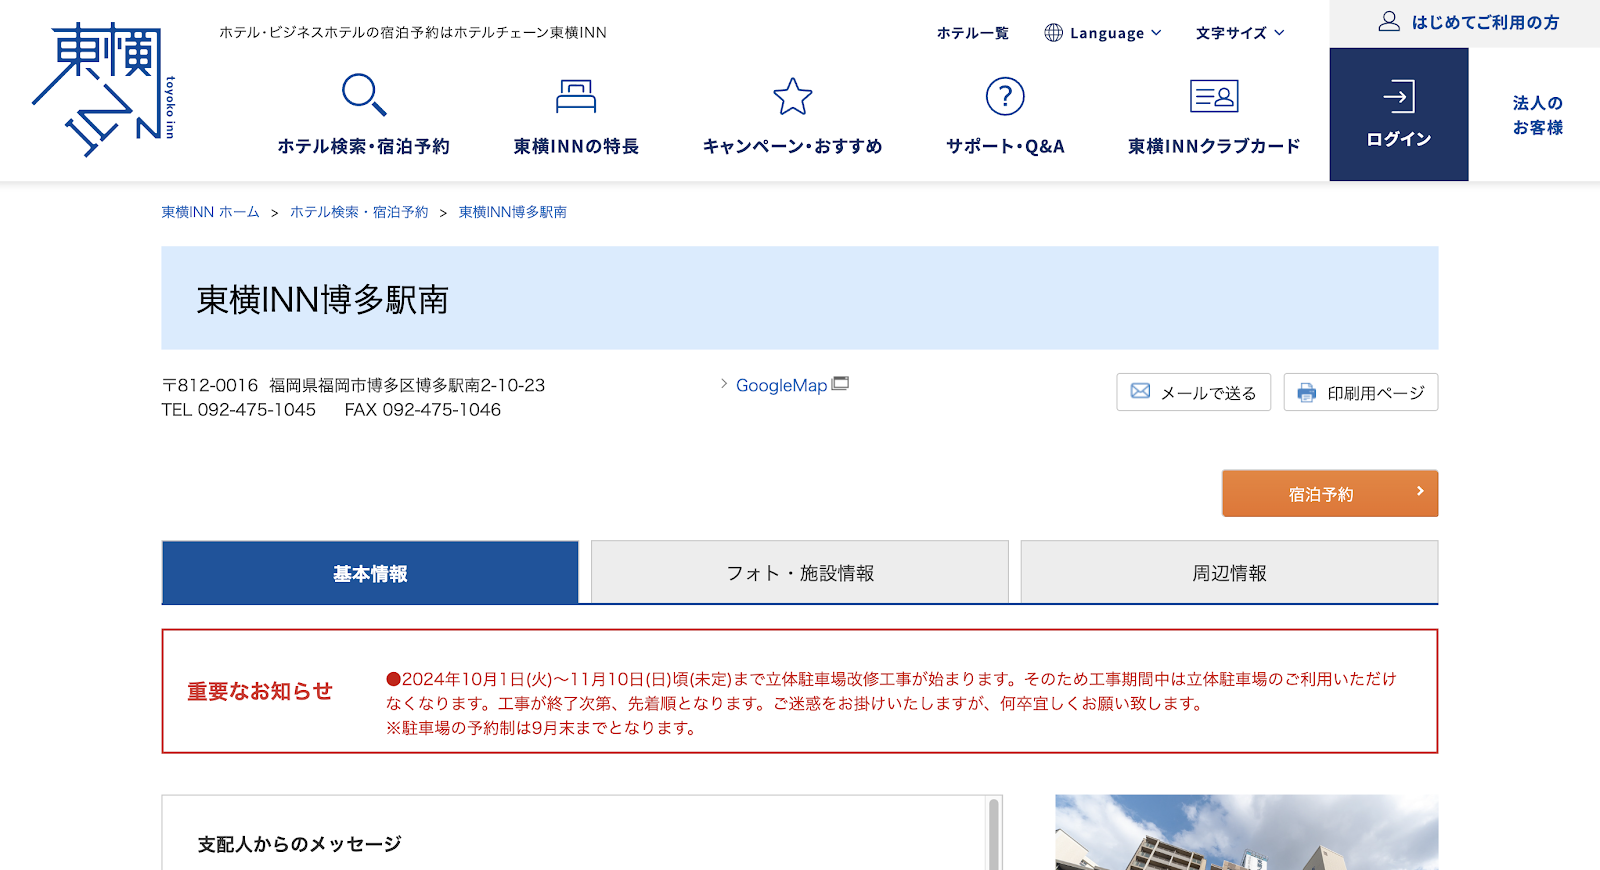
Task: Click the message box scrollbar
Action: (x=993, y=833)
